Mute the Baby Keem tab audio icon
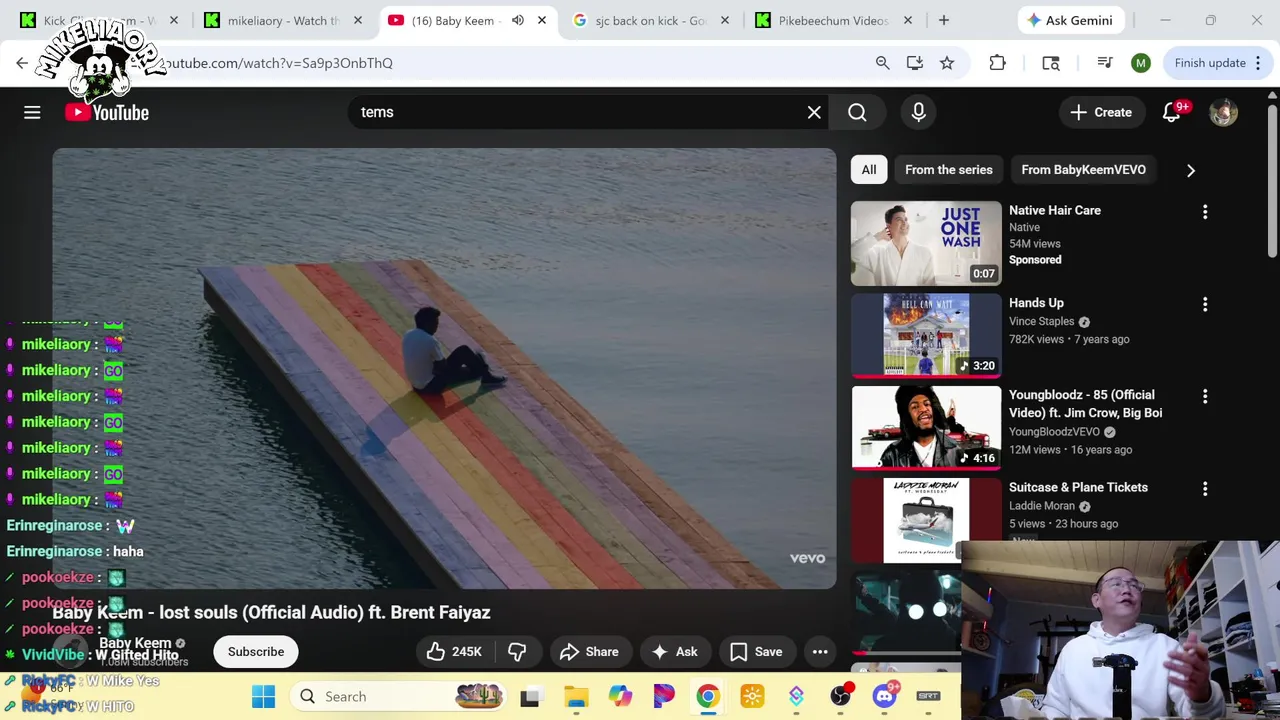Image resolution: width=1280 pixels, height=720 pixels. (517, 20)
